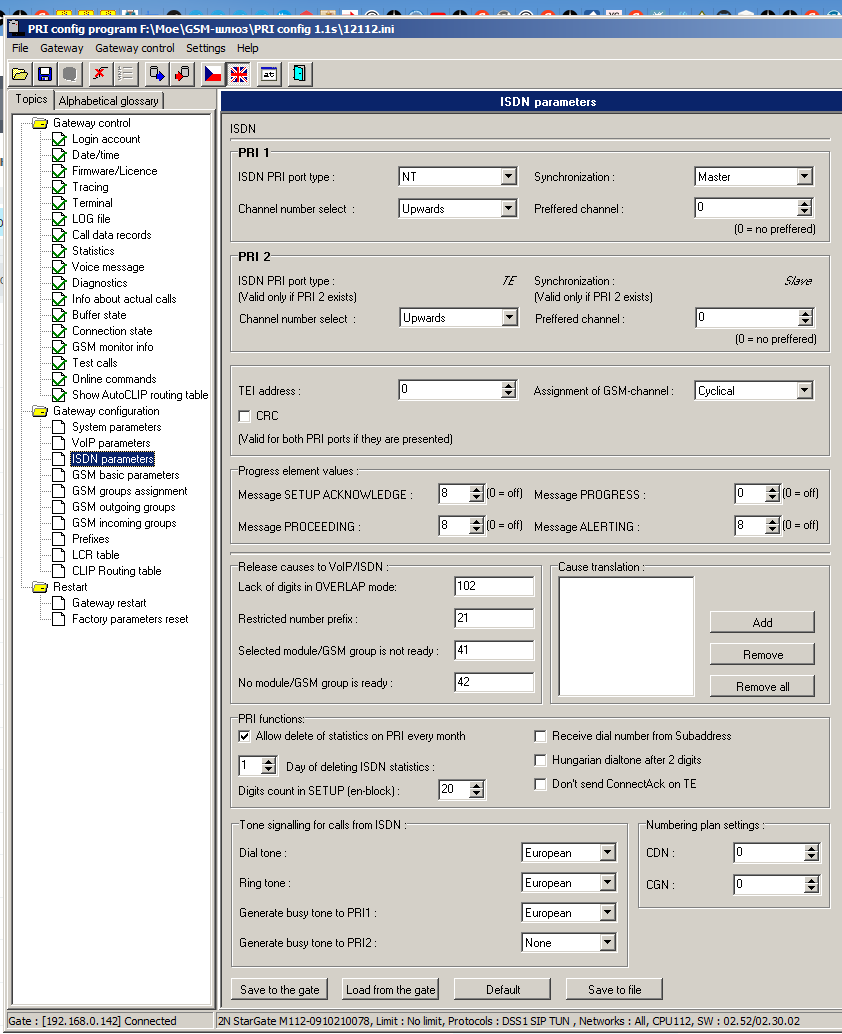Click the Exit door toolbar icon

[x=299, y=74]
